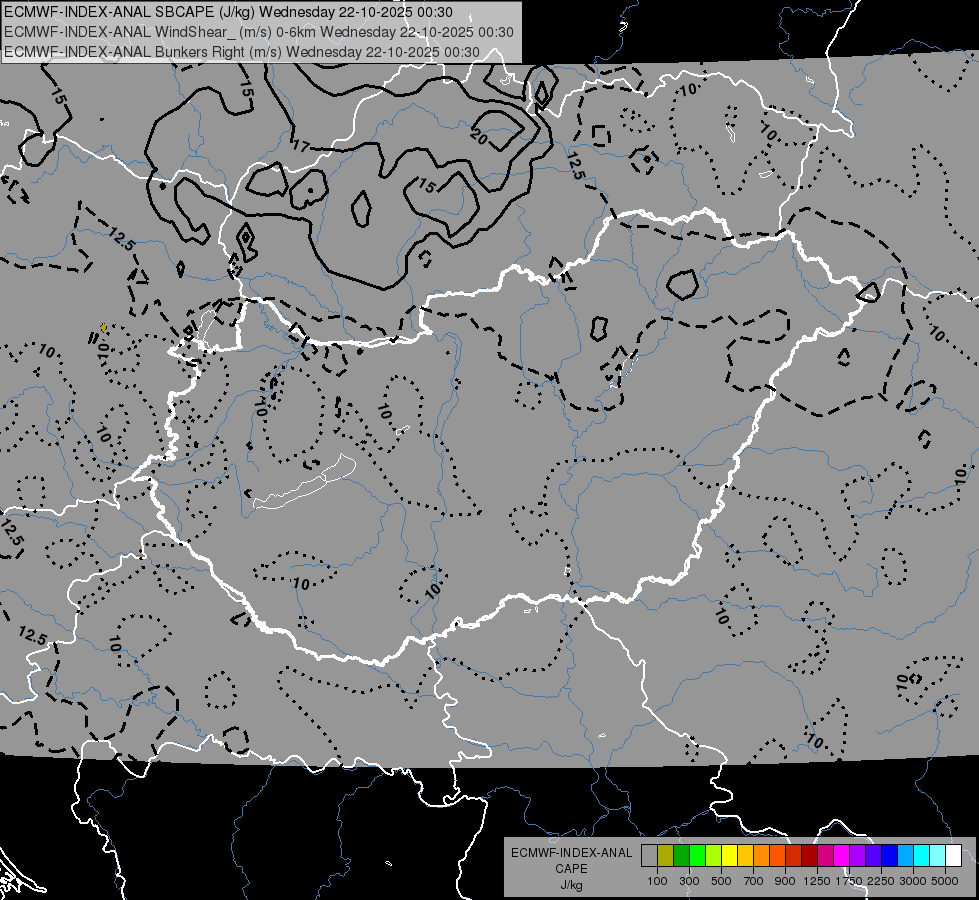Click the 1750 value in CAPE legend
Image resolution: width=979 pixels, height=900 pixels.
pos(849,881)
